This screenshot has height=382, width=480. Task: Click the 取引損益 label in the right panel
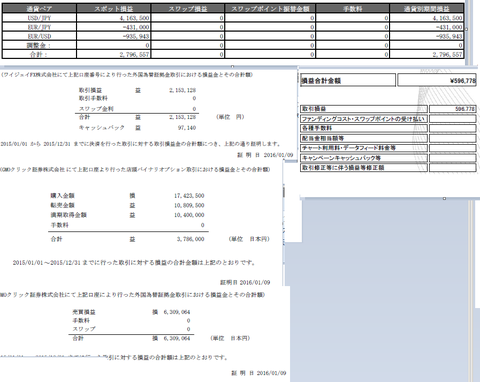coord(364,109)
